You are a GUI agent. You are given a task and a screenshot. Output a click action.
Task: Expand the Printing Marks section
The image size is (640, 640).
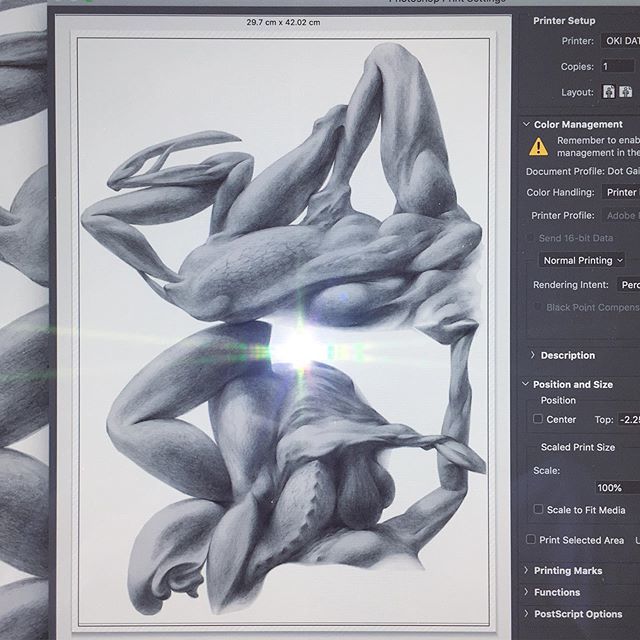(x=526, y=570)
